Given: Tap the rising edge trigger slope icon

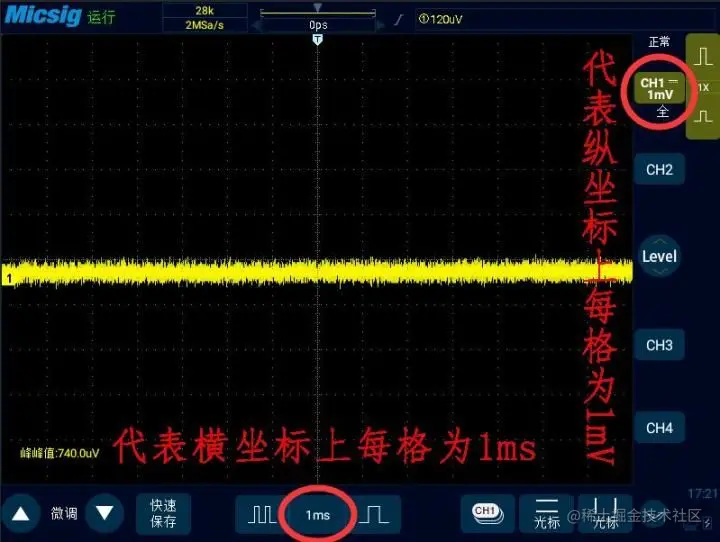Looking at the screenshot, I should pos(399,19).
